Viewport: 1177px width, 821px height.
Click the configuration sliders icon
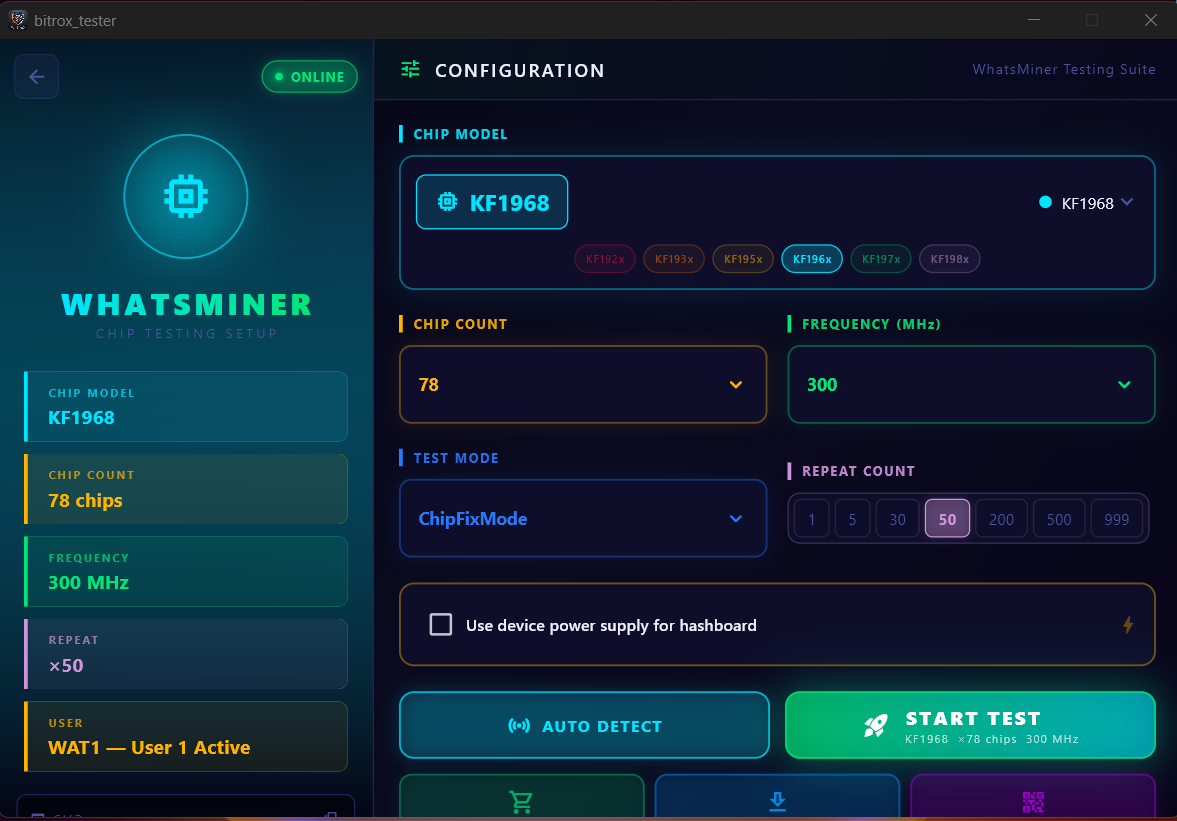tap(411, 70)
